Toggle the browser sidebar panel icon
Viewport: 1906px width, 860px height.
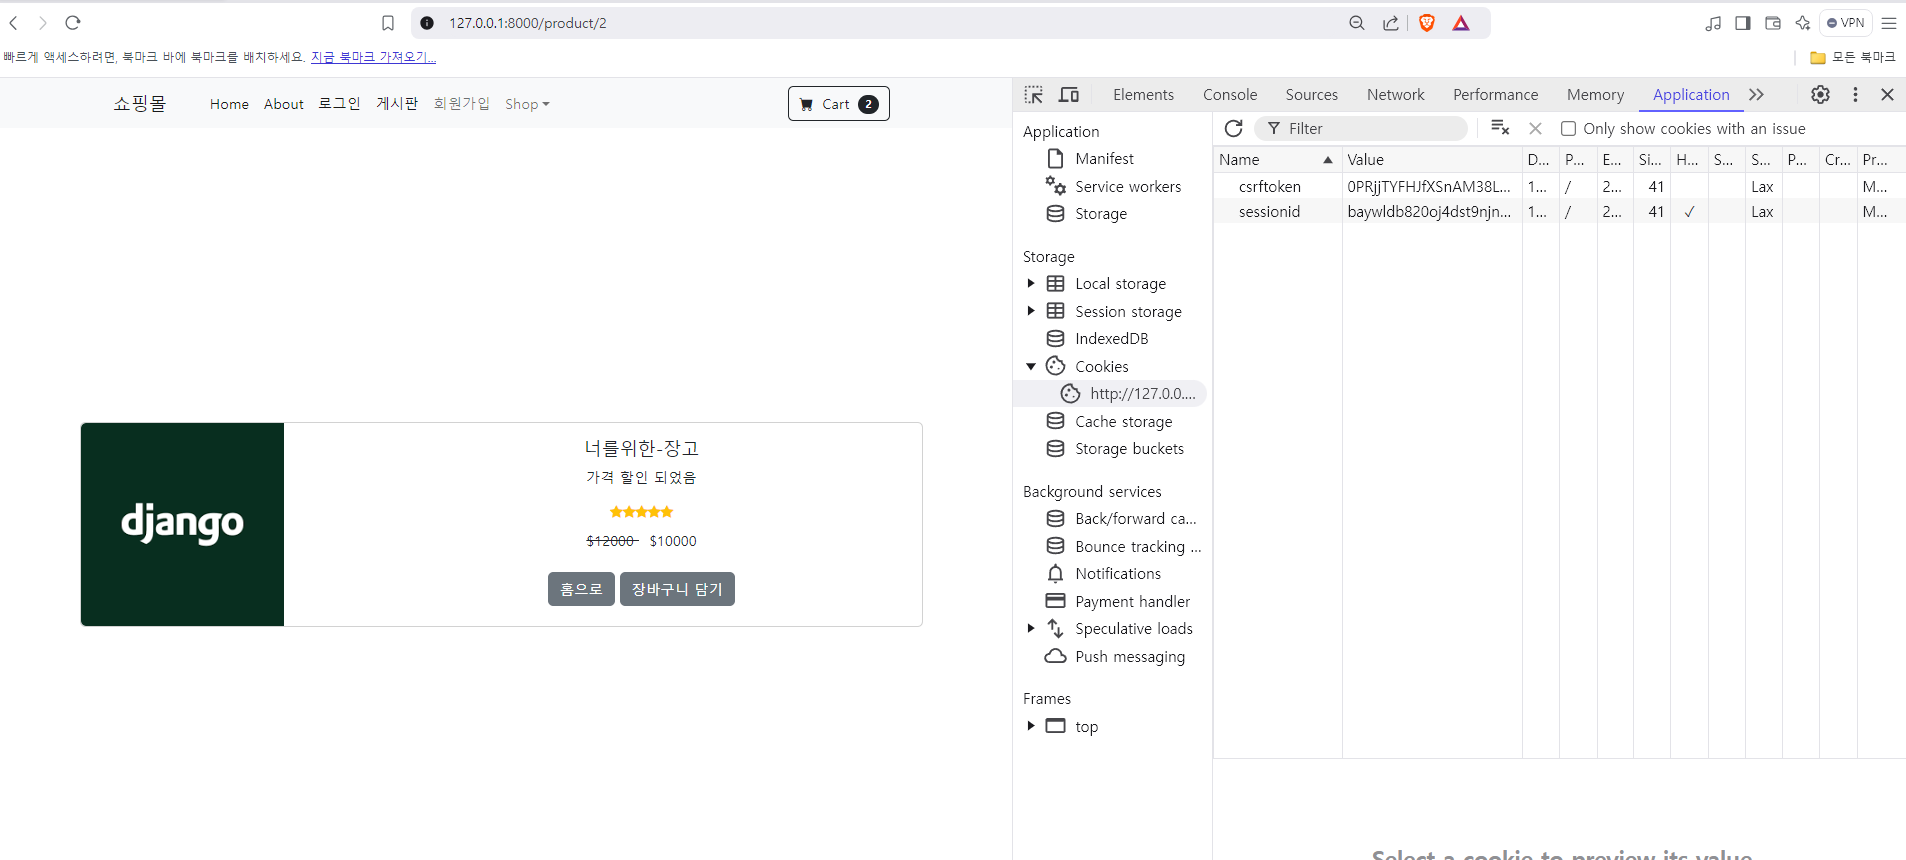click(1743, 23)
